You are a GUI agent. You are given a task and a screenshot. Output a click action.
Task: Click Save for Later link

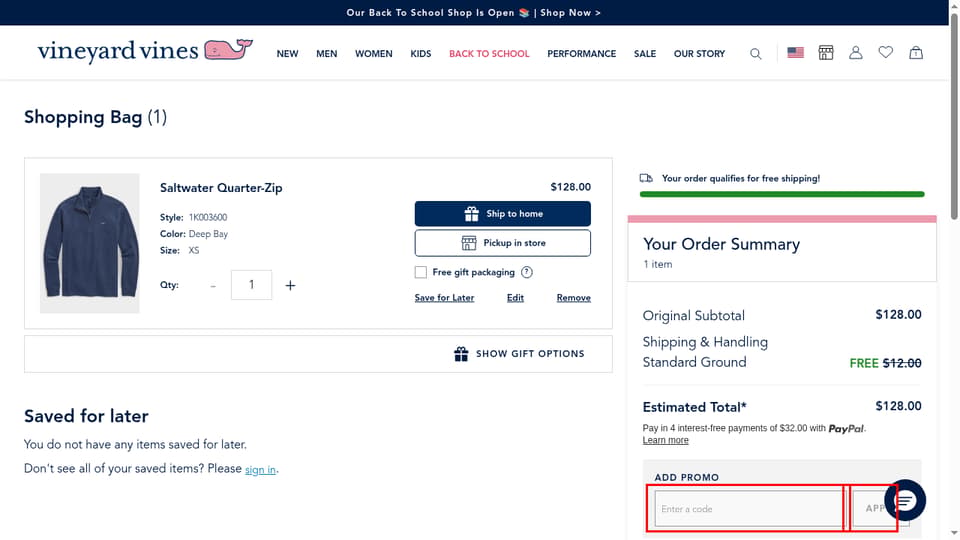coord(444,298)
